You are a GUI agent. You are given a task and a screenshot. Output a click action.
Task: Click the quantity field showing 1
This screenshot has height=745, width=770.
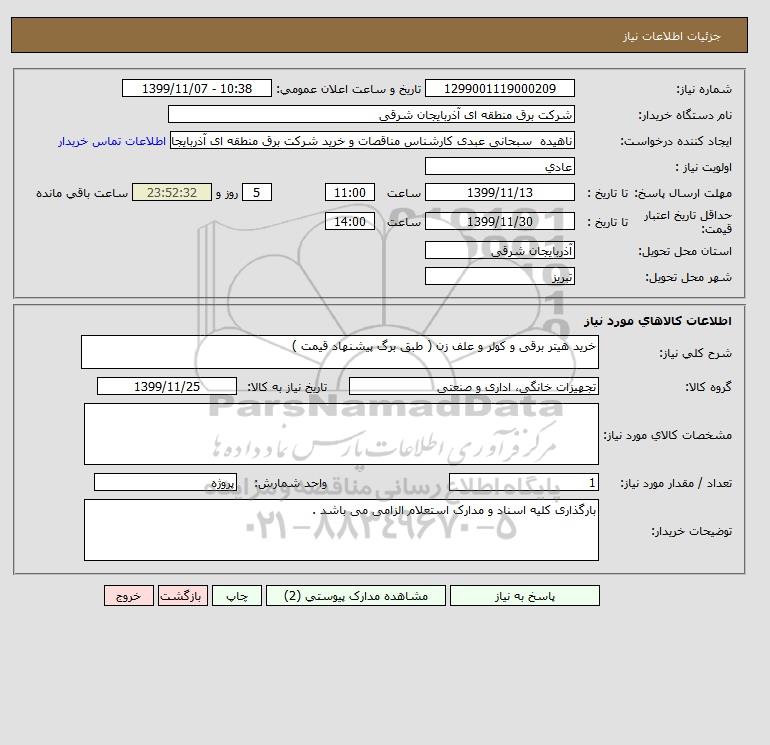523,482
